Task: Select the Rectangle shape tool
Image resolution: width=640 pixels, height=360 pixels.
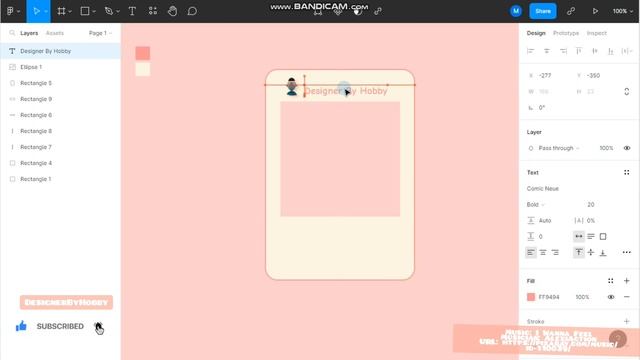Action: tap(84, 11)
